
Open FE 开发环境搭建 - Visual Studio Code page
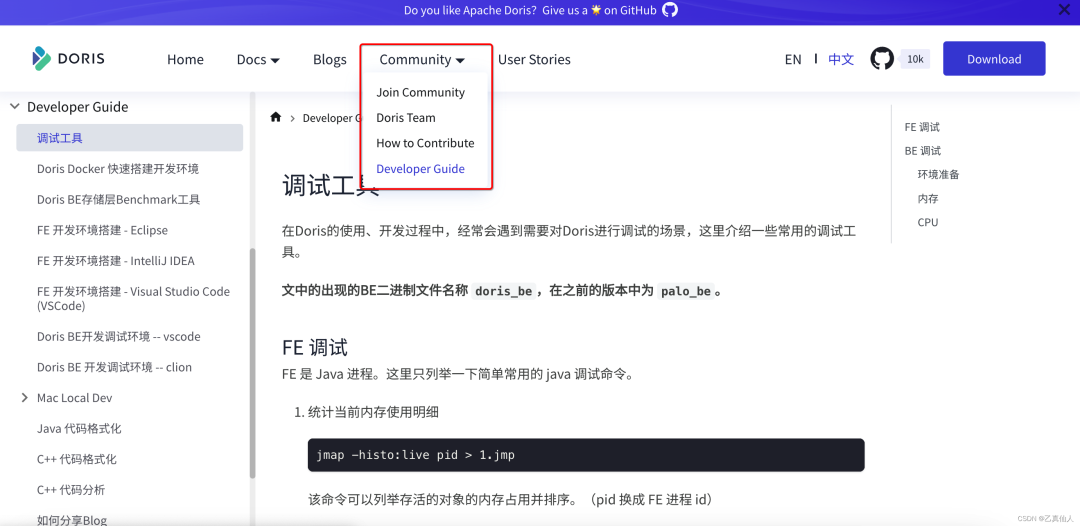[x=134, y=298]
